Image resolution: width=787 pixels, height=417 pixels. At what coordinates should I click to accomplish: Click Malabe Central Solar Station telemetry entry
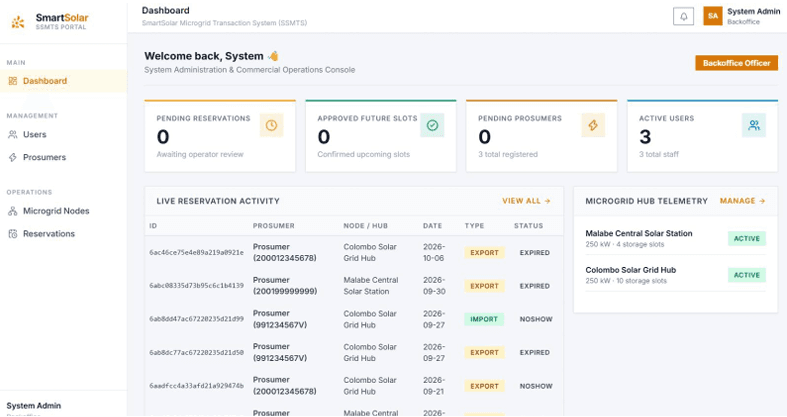676,238
